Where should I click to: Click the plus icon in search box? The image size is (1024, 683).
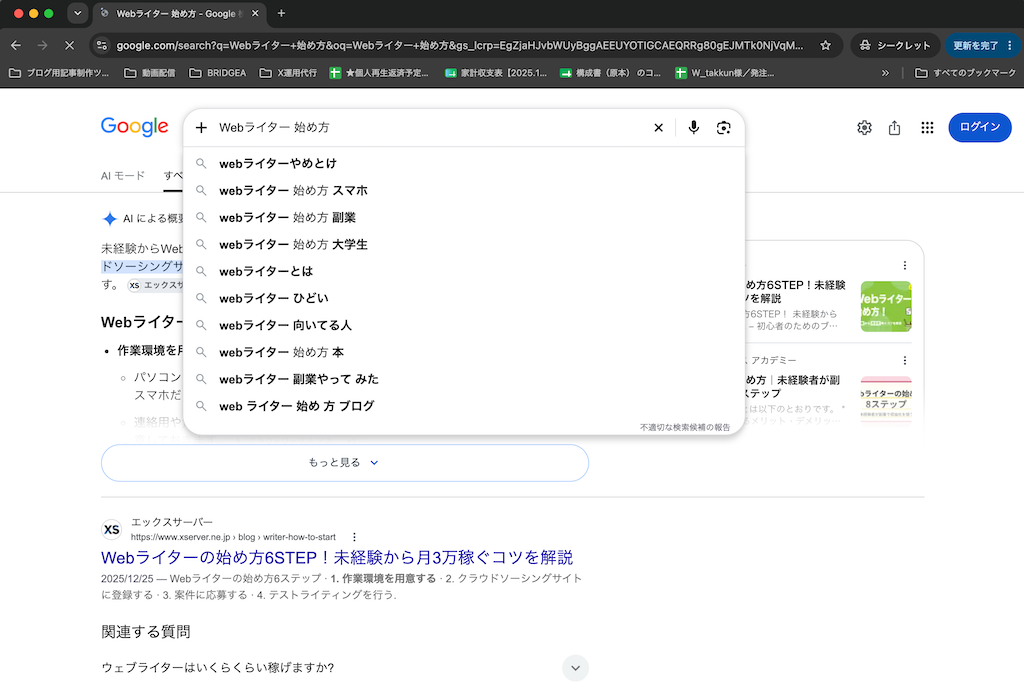point(201,127)
